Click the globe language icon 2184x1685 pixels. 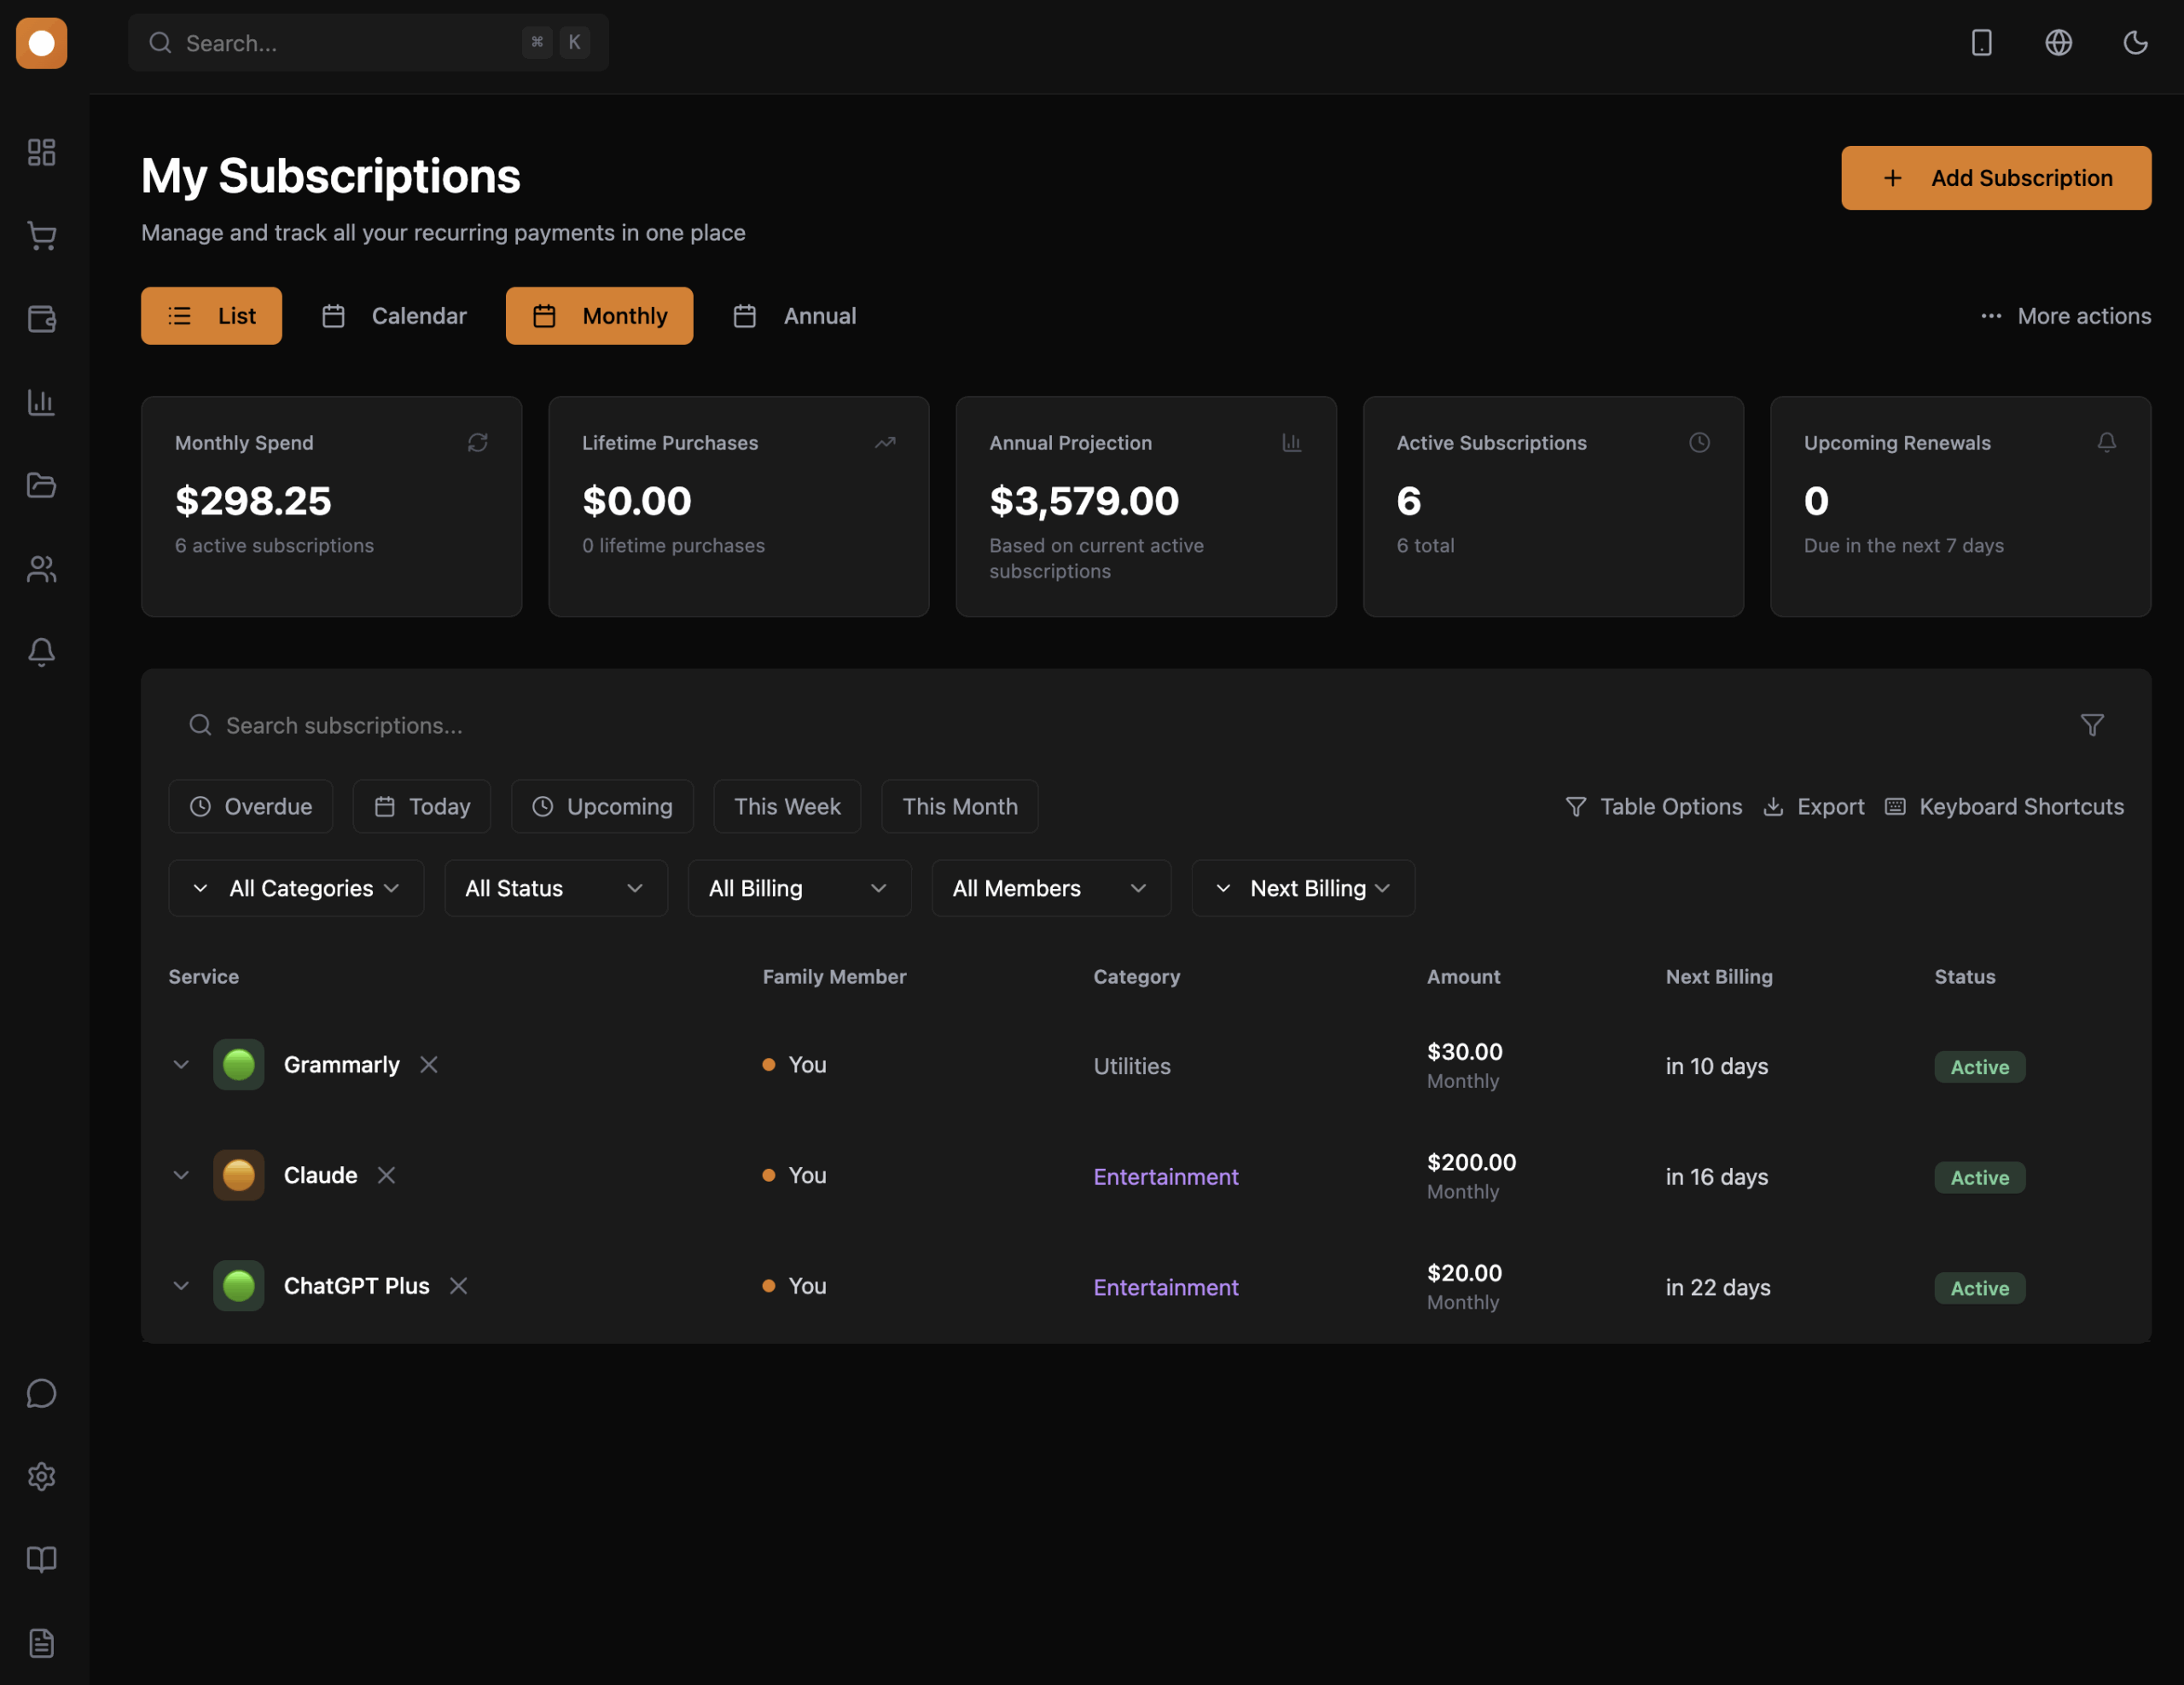(2058, 42)
